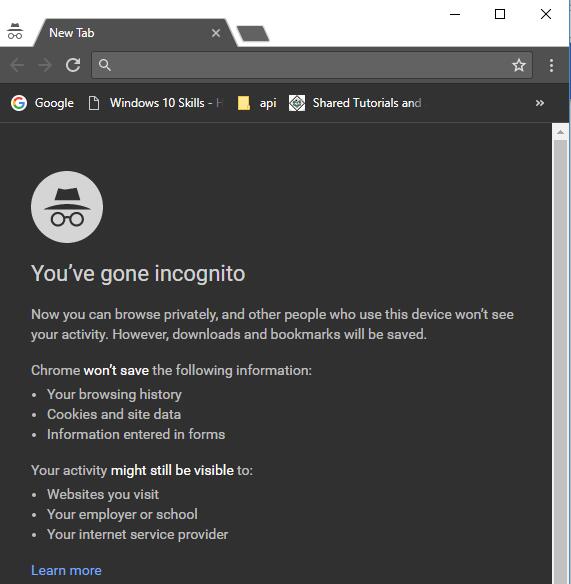Open the Chrome three-dot menu
This screenshot has width=571, height=584.
551,66
